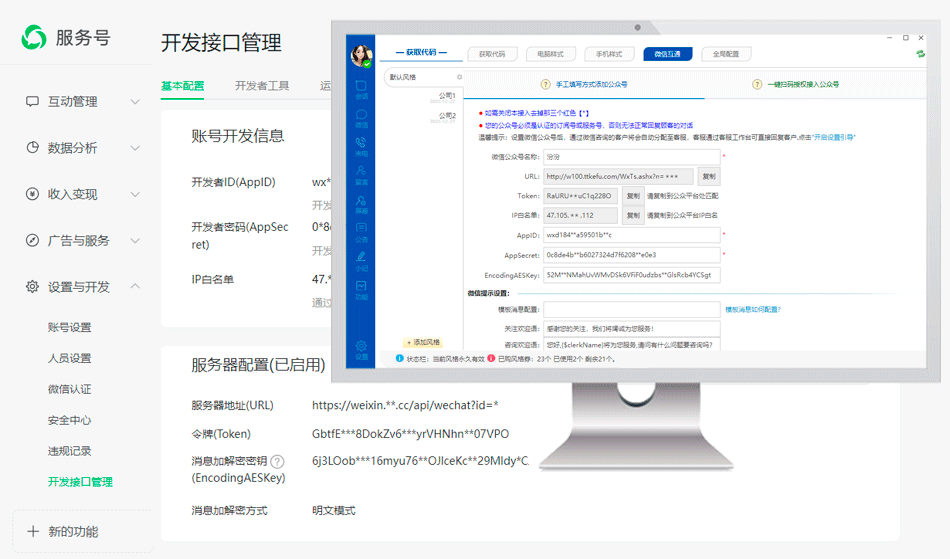The width and height of the screenshot is (950, 559).
Task: Open the 全局配置 tab button
Action: (726, 54)
